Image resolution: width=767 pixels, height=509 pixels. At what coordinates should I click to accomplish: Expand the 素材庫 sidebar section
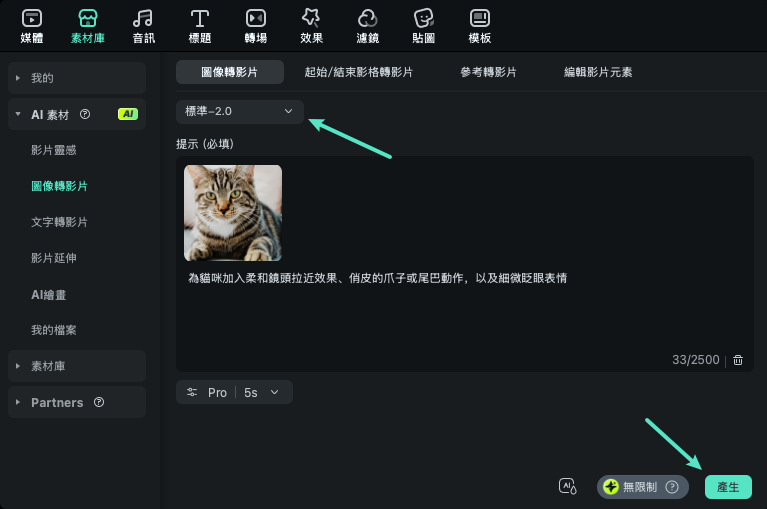tap(77, 366)
